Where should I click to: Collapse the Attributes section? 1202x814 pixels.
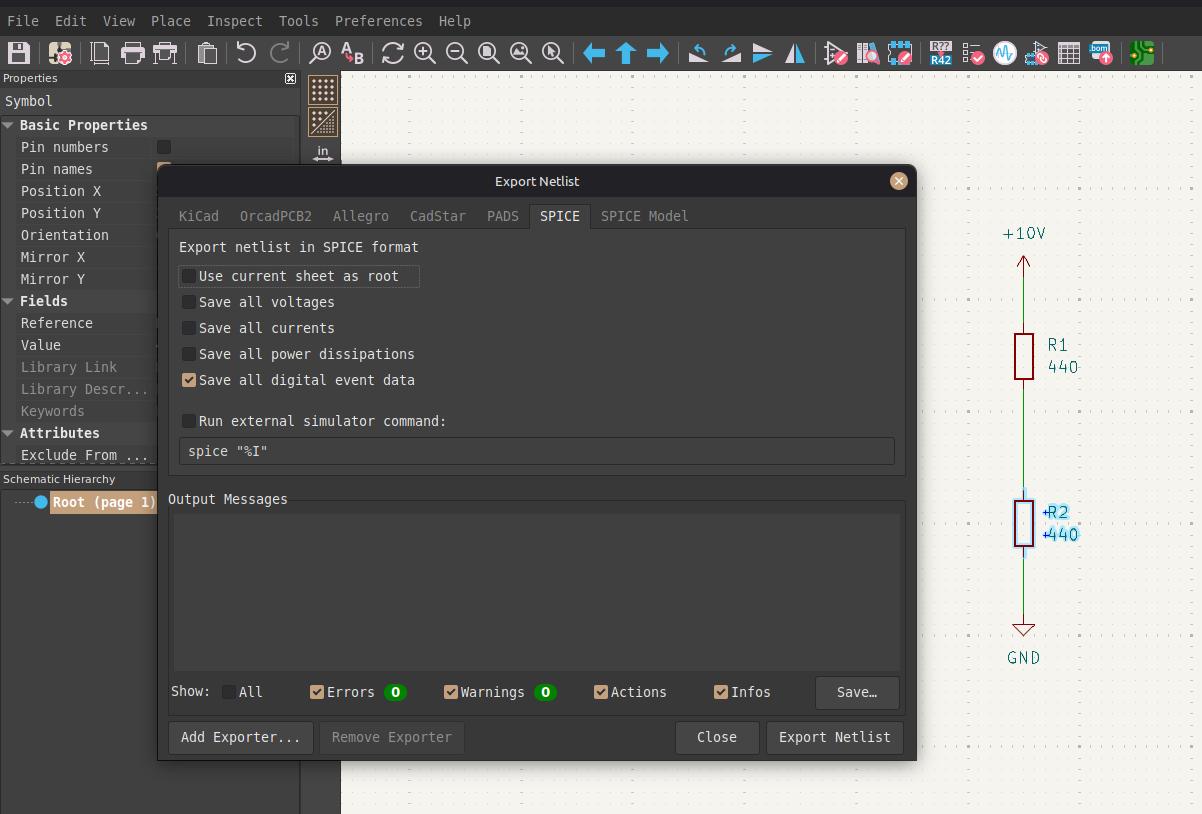[x=8, y=433]
